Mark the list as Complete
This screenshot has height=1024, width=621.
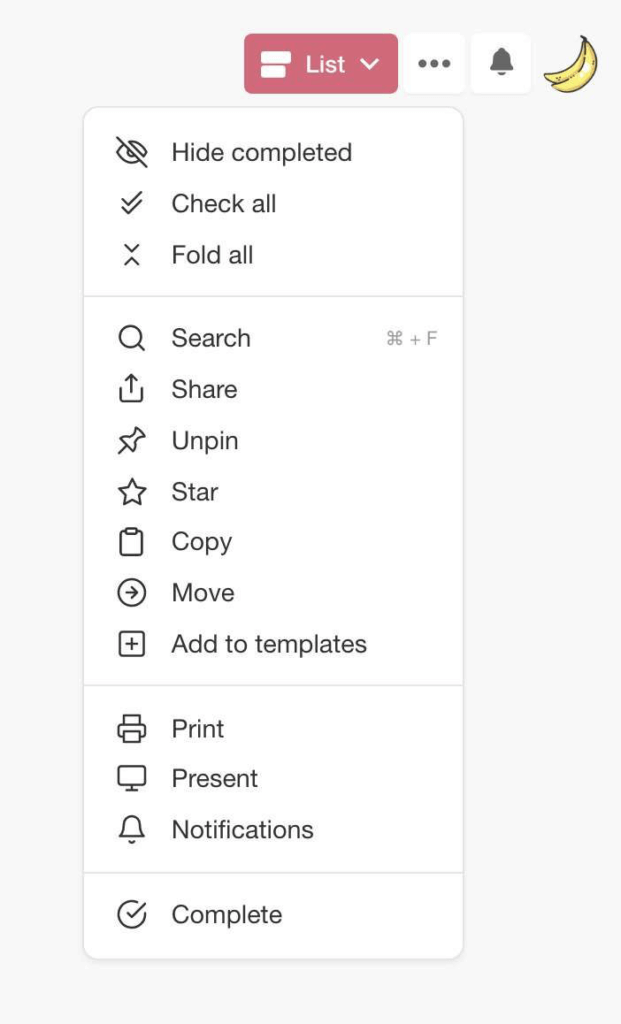[226, 915]
